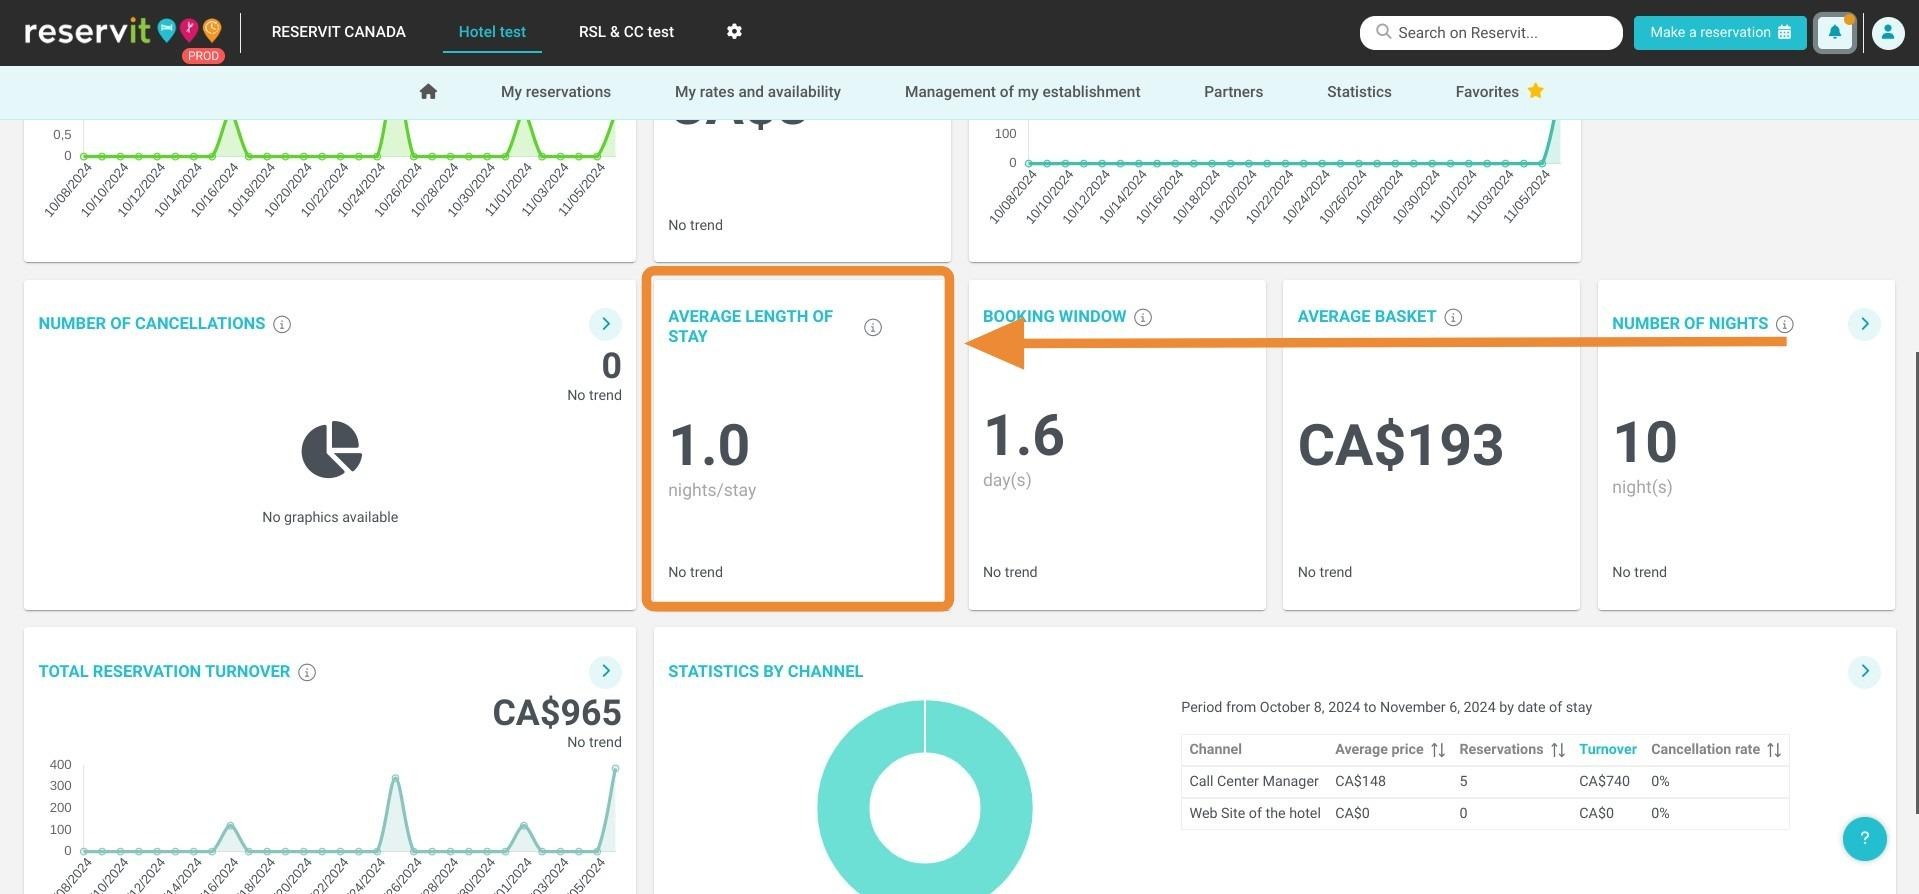Show info for Number of Cancellations

tap(282, 324)
